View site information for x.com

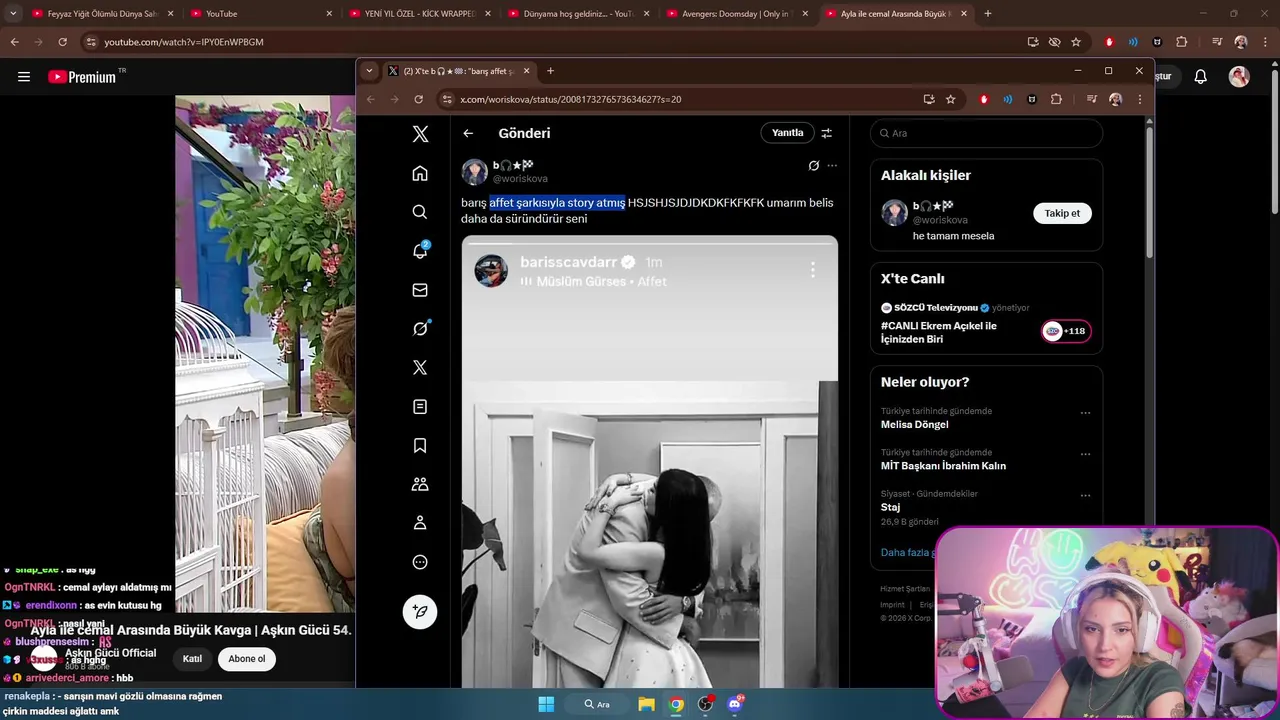(x=448, y=99)
